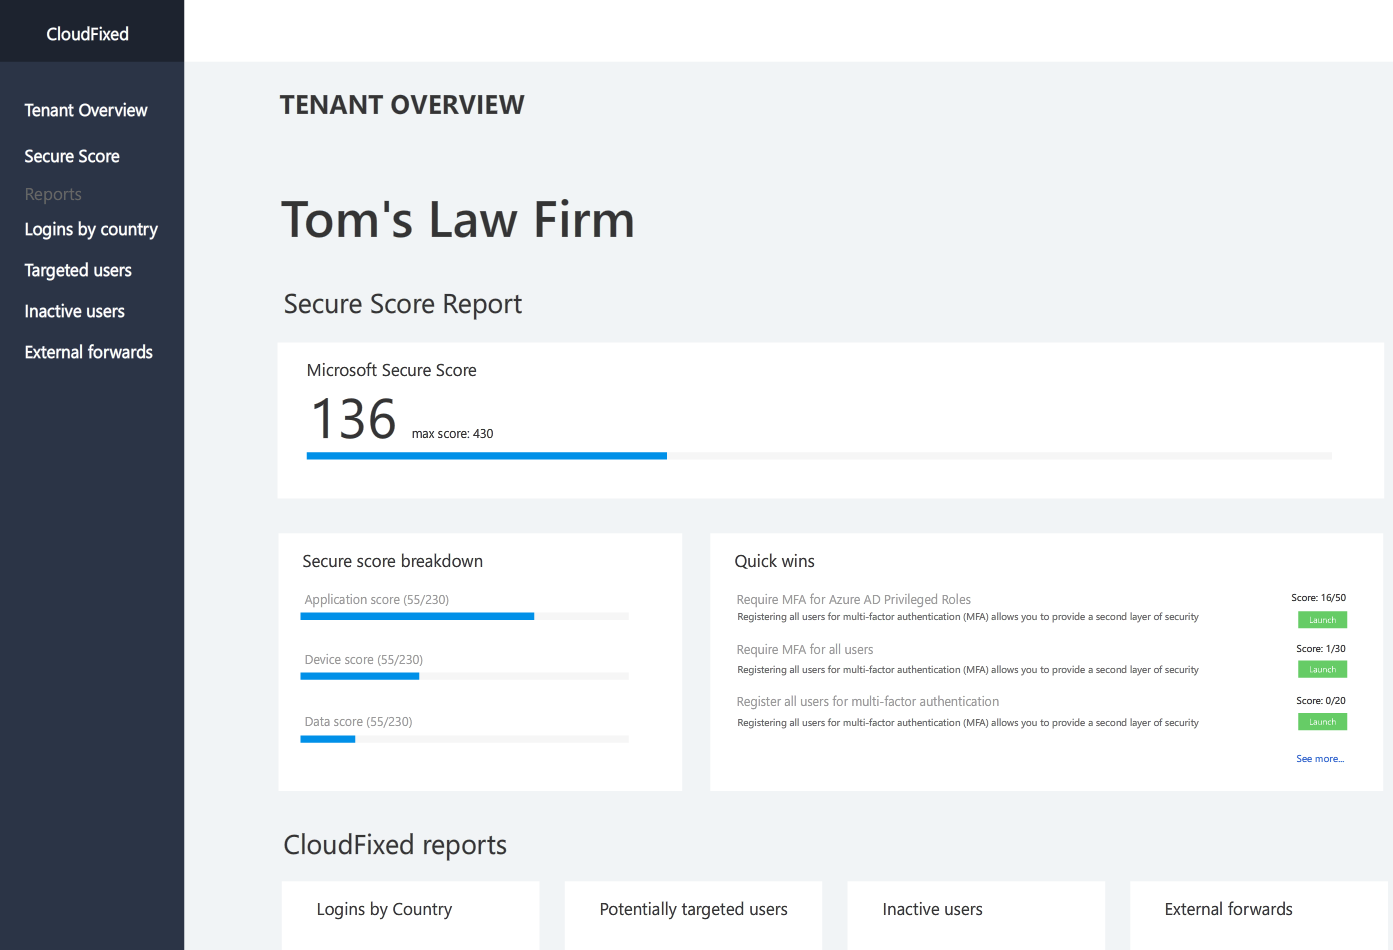
Task: Click the Score: 16/50 label
Action: click(1318, 598)
